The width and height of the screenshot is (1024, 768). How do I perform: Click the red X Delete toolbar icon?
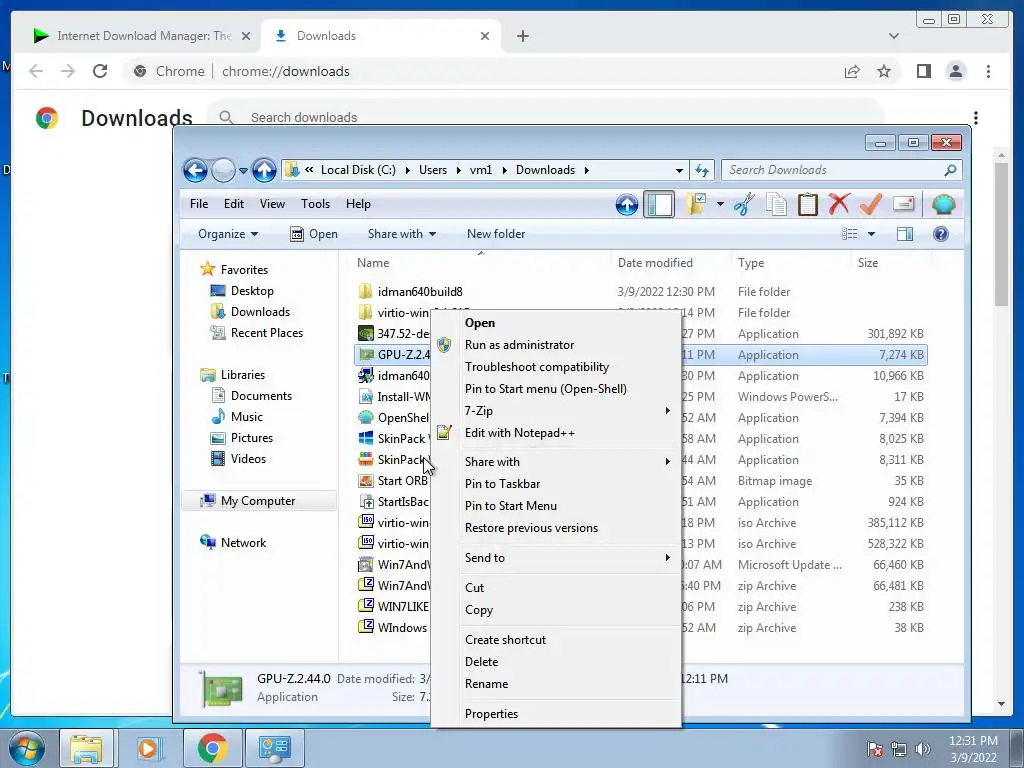(839, 204)
